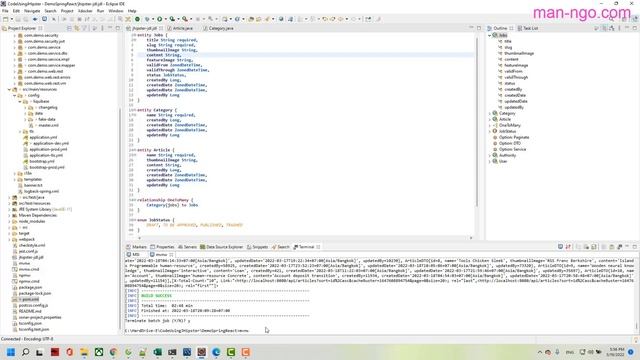Select logback-spring.xml file
The width and height of the screenshot is (640, 360).
click(x=41, y=191)
